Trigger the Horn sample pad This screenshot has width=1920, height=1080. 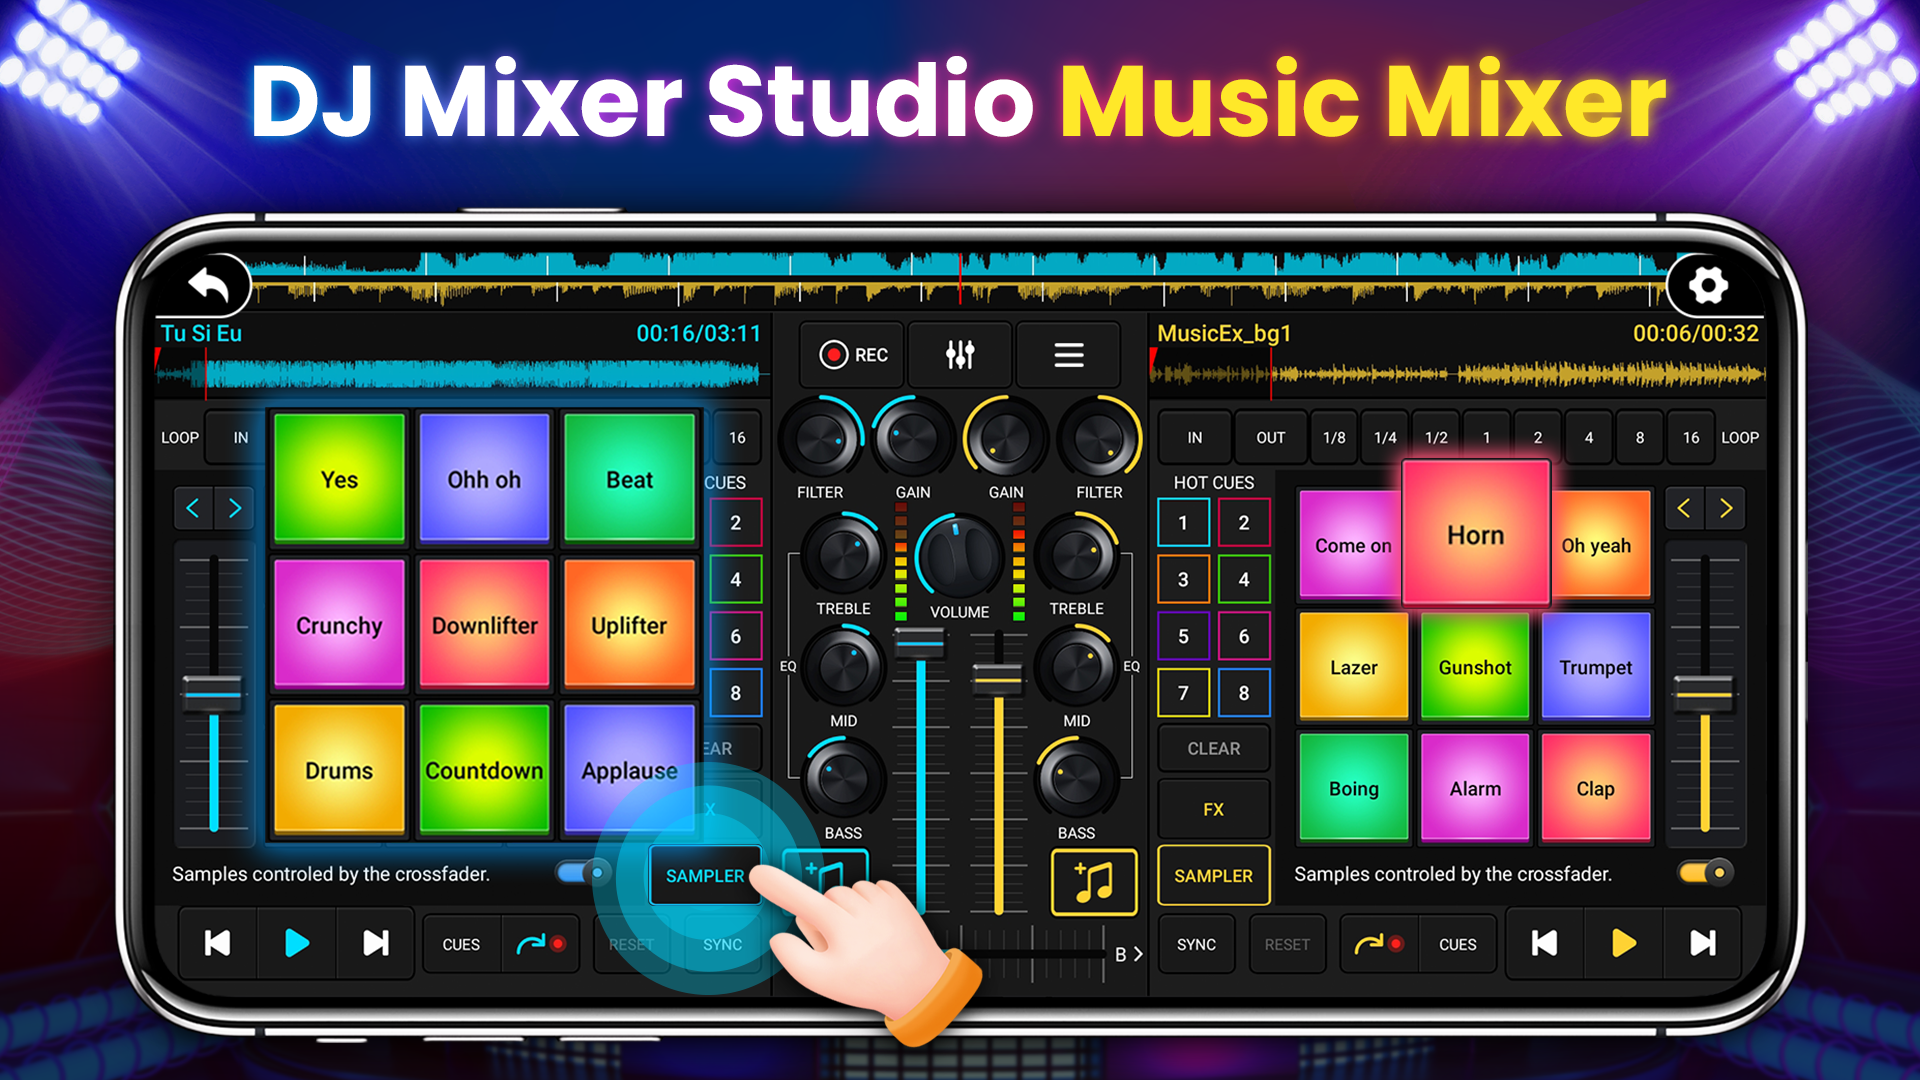[x=1474, y=534]
